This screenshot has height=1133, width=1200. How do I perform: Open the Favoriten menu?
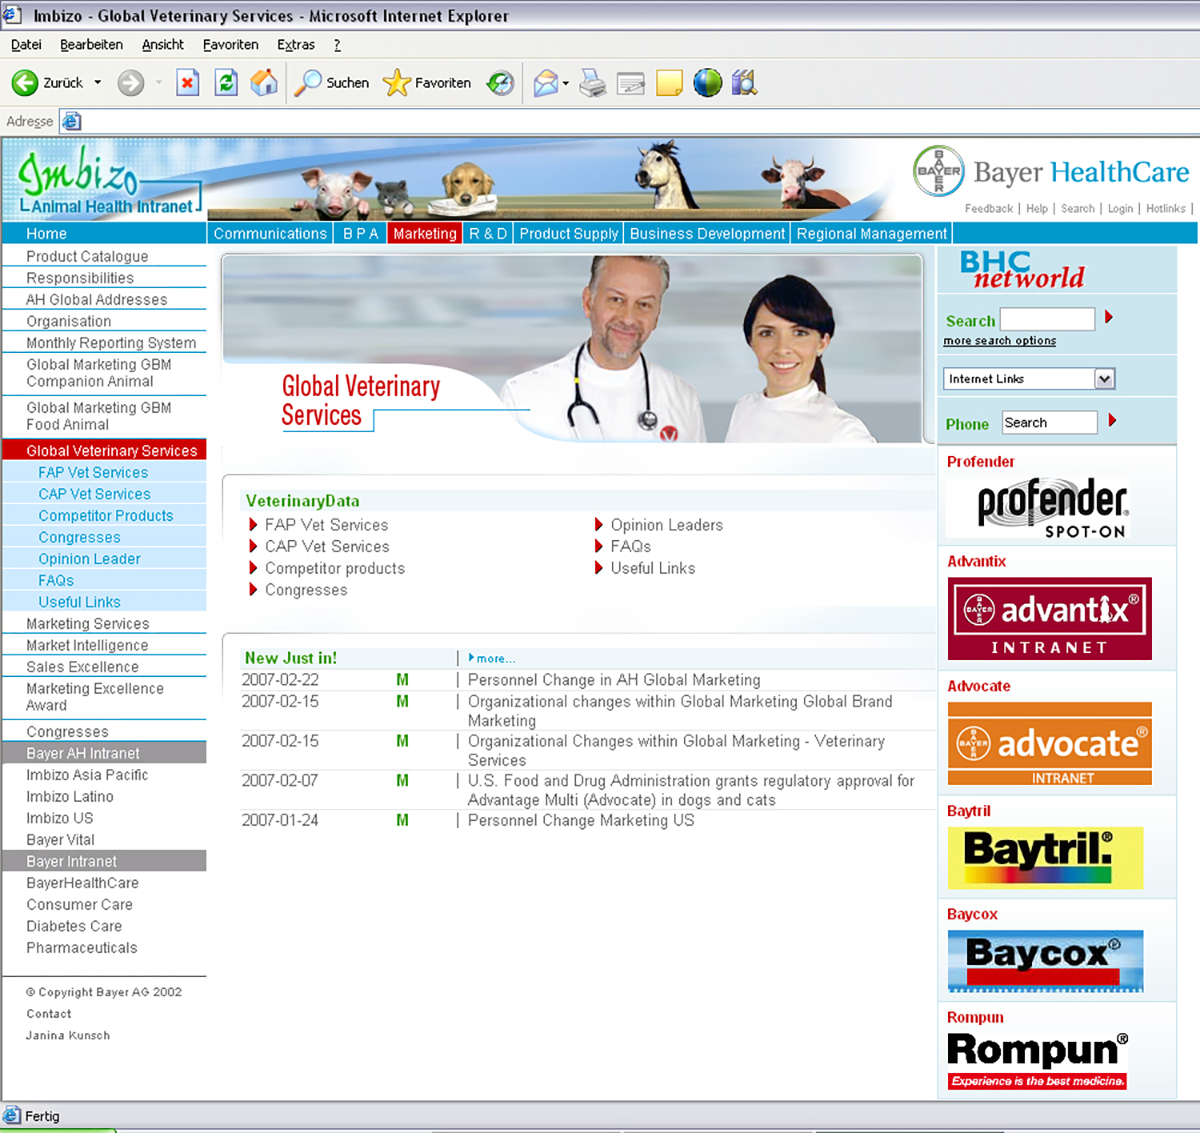[230, 45]
